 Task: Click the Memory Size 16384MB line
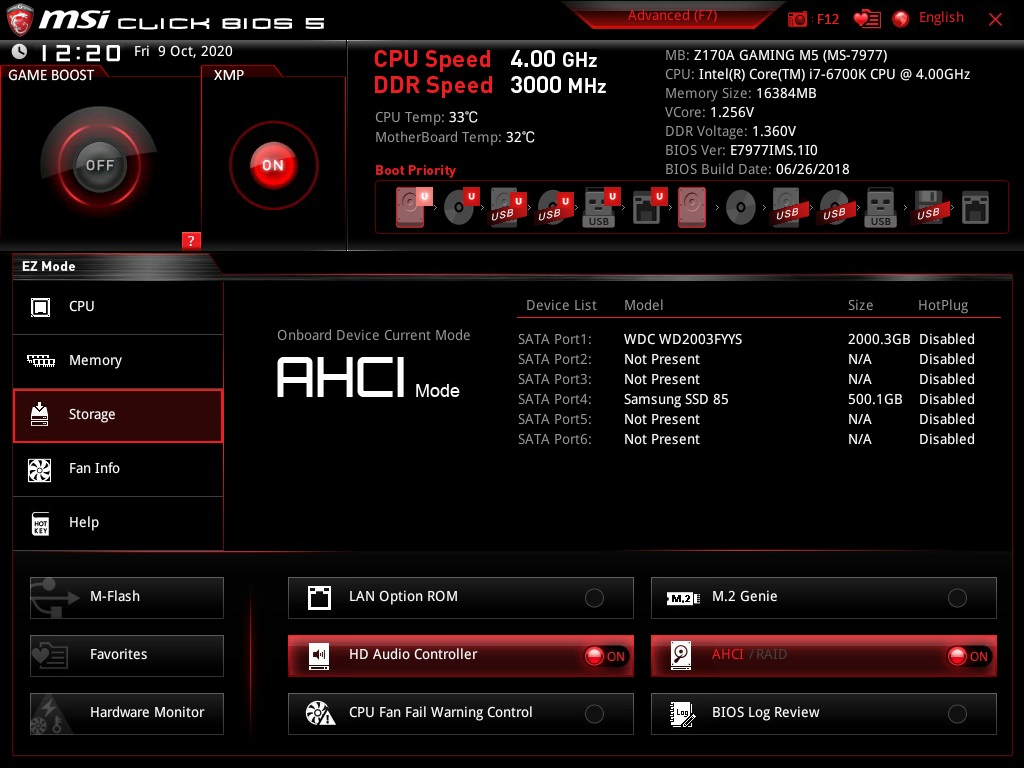741,93
